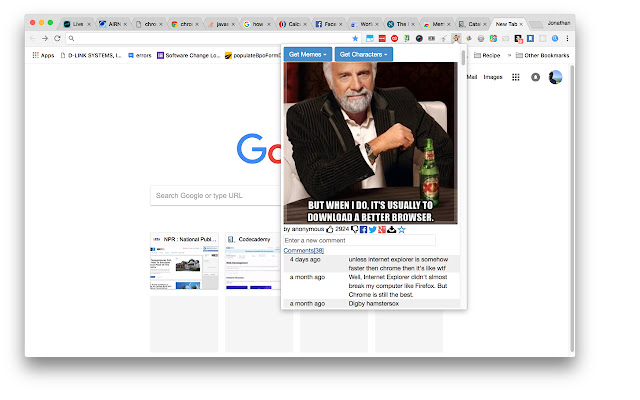Screen dimensions: 640x400
Task: Click the red circular extension icon
Action: tap(394, 38)
